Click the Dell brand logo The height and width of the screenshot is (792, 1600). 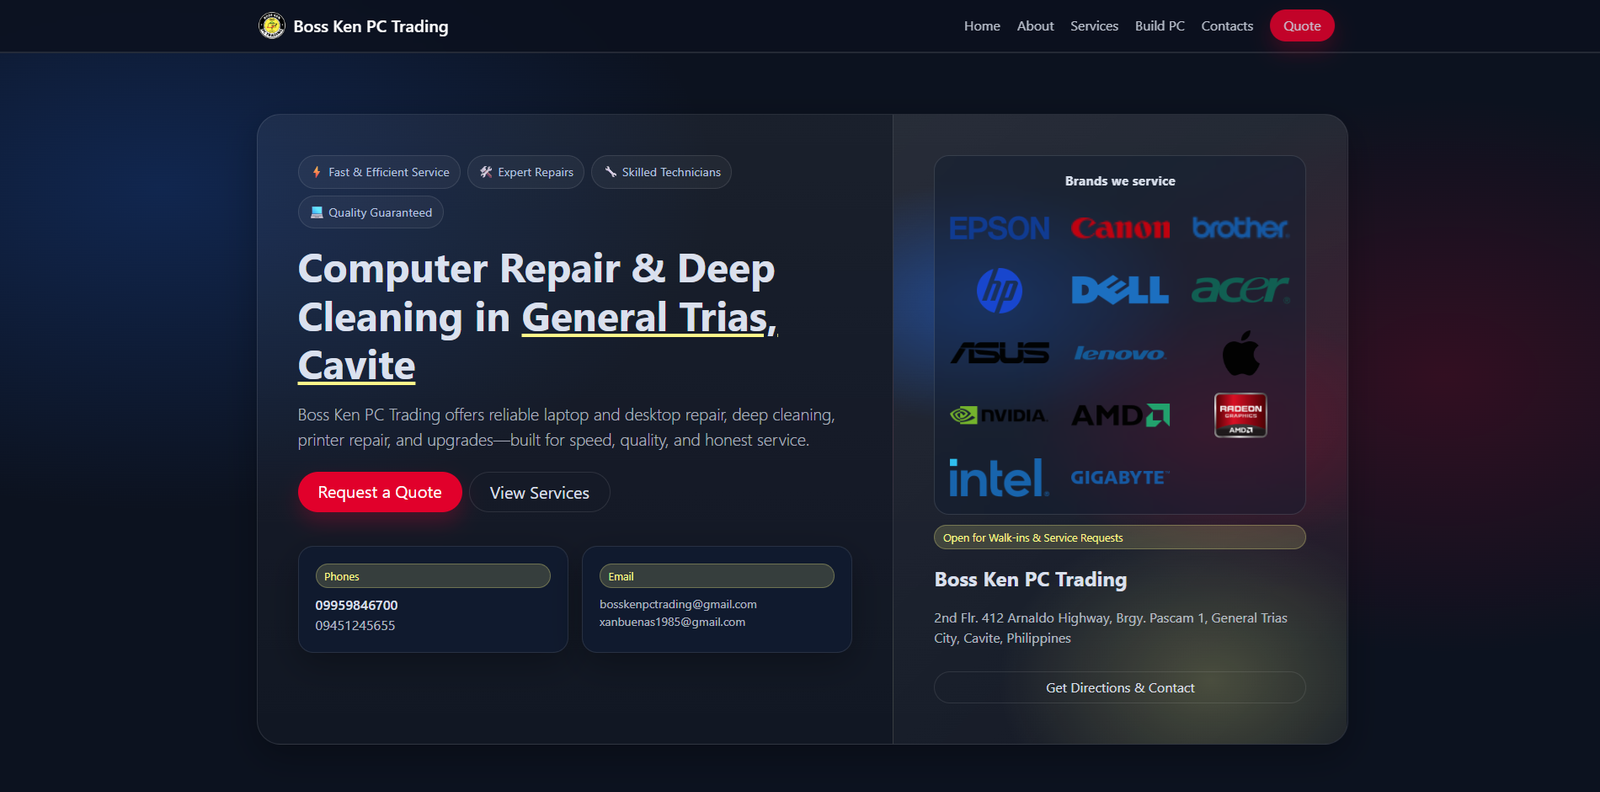tap(1120, 290)
